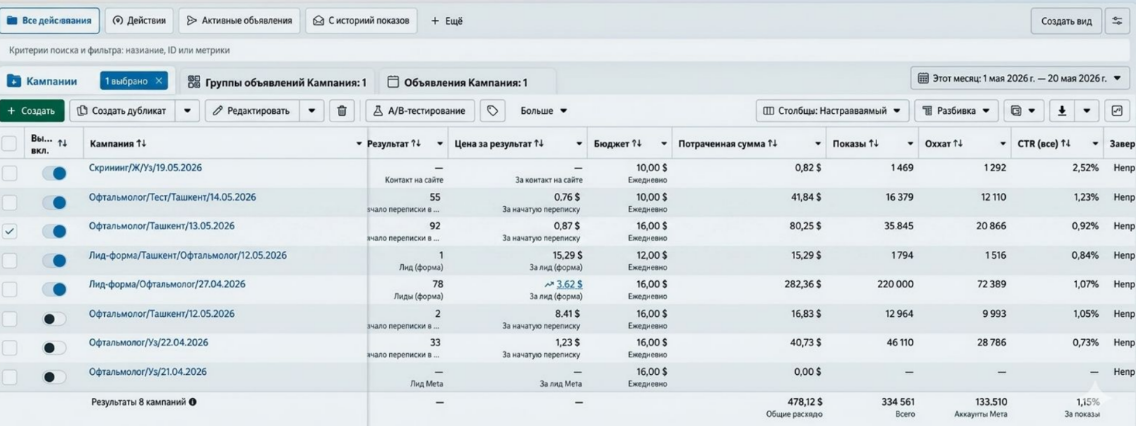Expand arrow next to Создать дубликат

coord(188,111)
